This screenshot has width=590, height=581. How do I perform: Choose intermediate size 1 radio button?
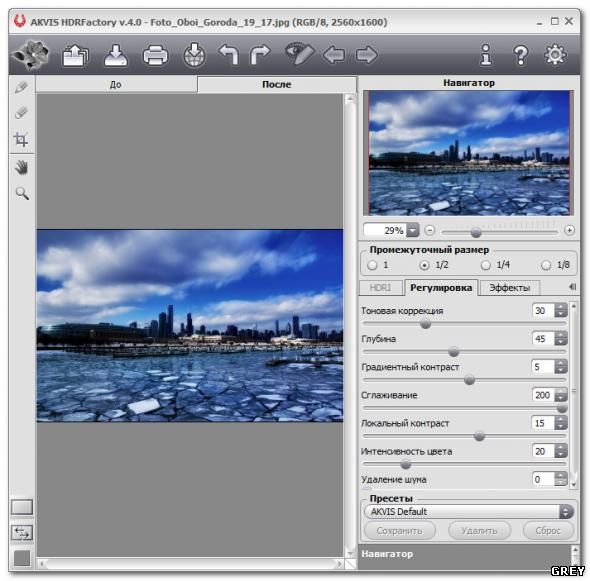click(x=372, y=265)
